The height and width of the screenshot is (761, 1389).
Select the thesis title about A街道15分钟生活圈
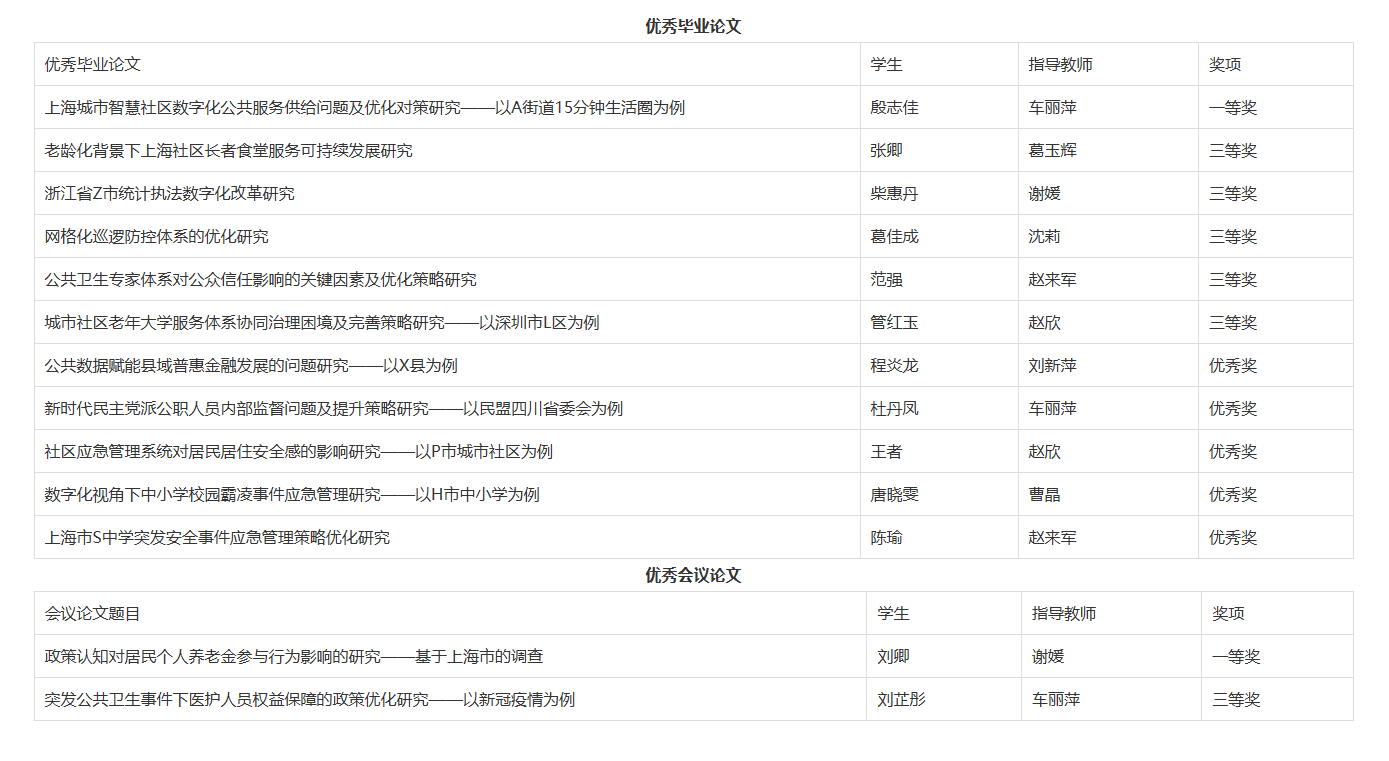pos(364,108)
